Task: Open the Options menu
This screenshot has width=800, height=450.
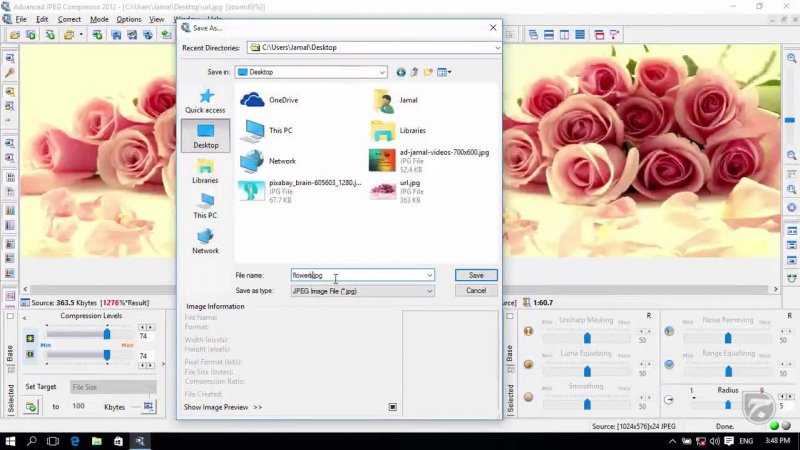Action: coord(129,19)
